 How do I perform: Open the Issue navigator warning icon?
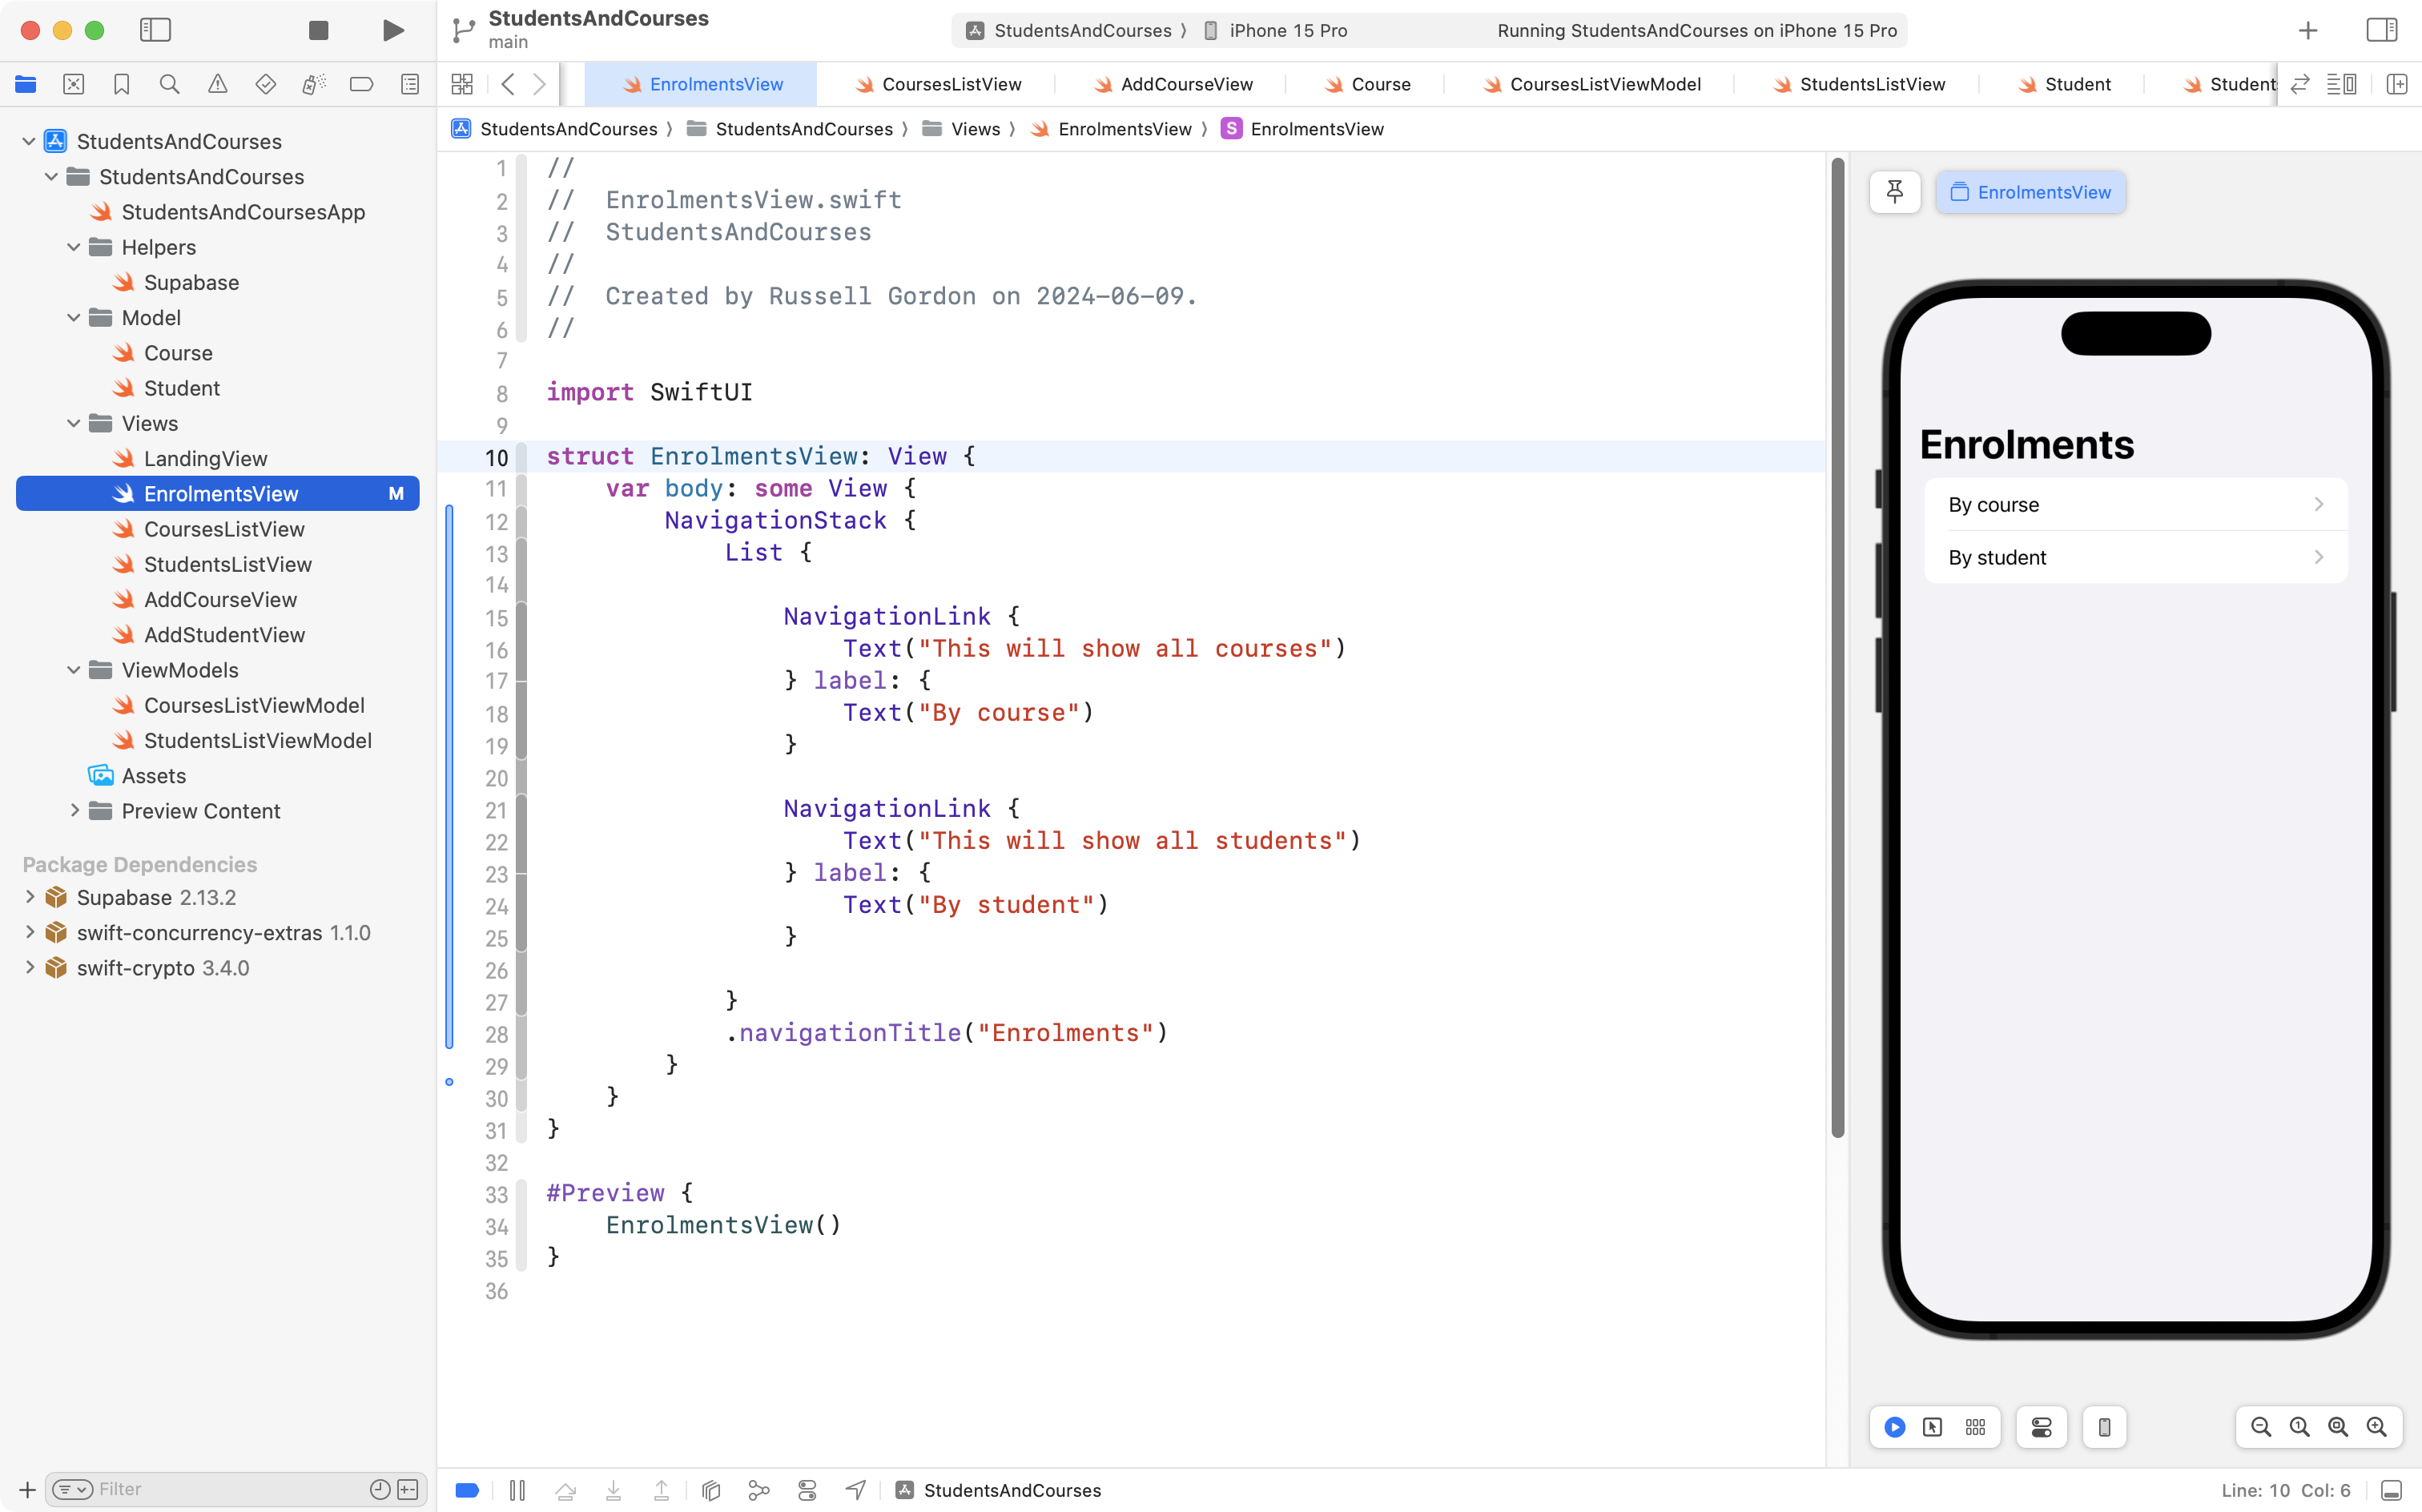[217, 84]
